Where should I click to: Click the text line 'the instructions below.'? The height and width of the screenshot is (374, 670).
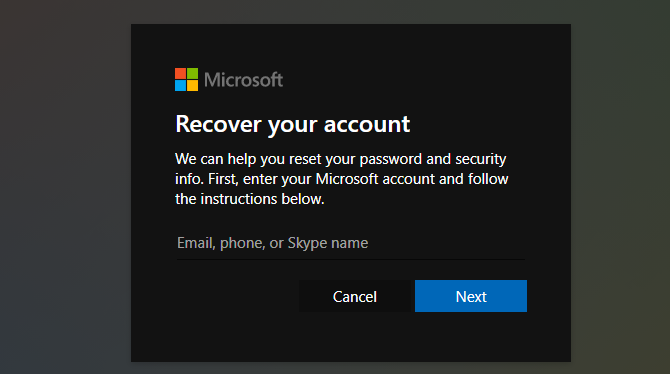(250, 199)
